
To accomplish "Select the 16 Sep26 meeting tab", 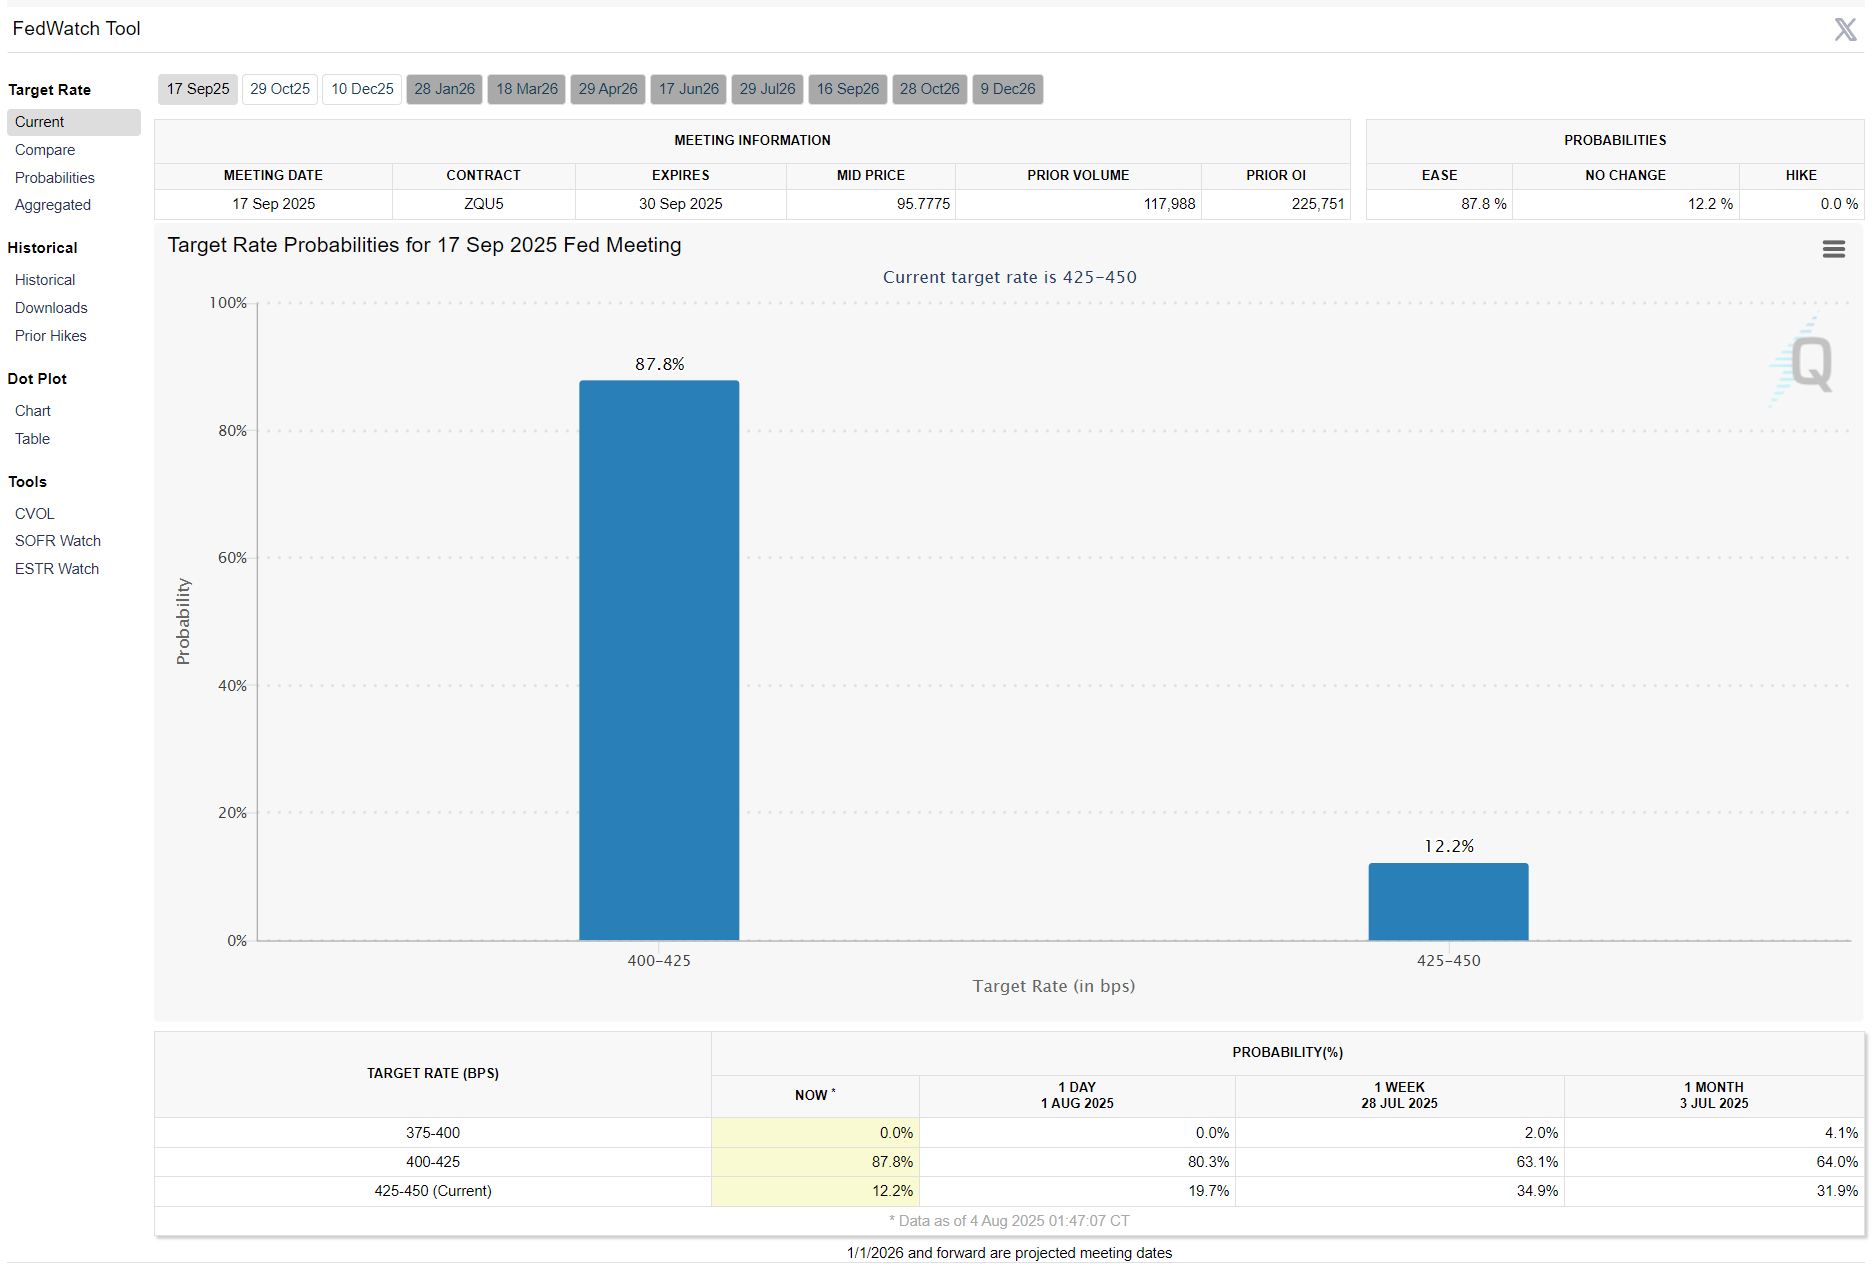I will click(848, 89).
